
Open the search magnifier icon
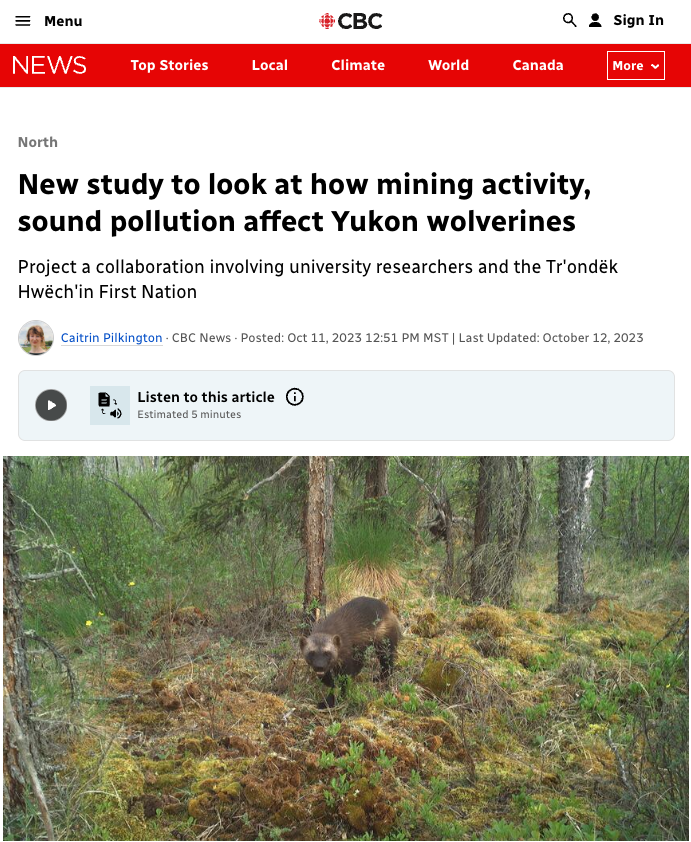(569, 20)
